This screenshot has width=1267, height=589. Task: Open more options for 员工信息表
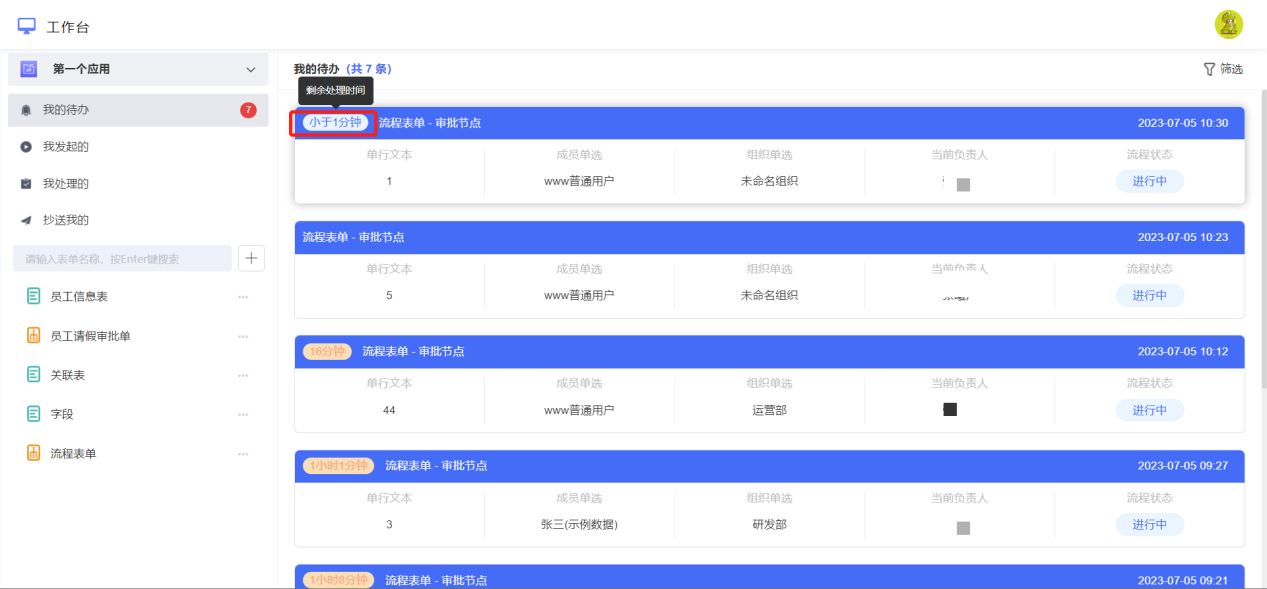pyautogui.click(x=243, y=297)
